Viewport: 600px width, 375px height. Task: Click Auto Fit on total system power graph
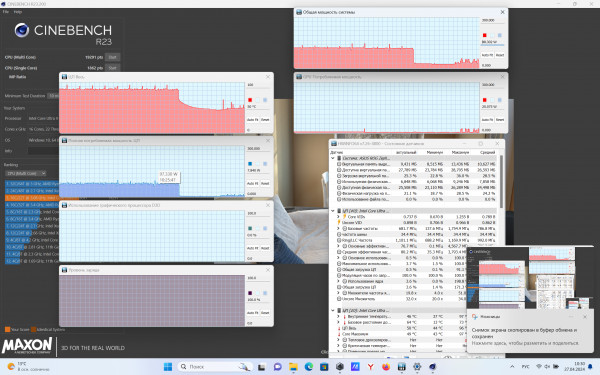[x=487, y=55]
